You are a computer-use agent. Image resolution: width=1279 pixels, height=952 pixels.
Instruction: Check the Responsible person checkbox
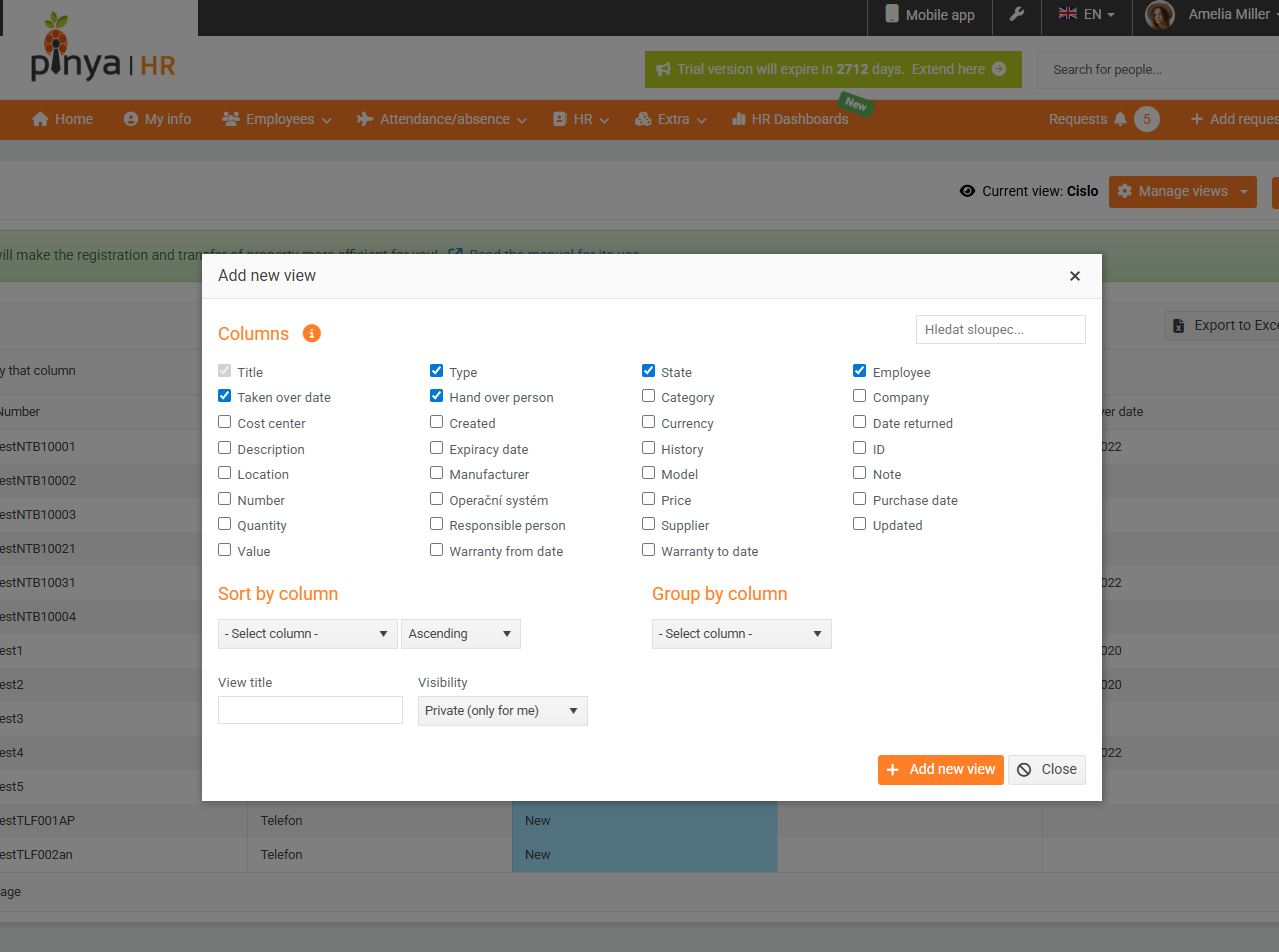coord(436,524)
